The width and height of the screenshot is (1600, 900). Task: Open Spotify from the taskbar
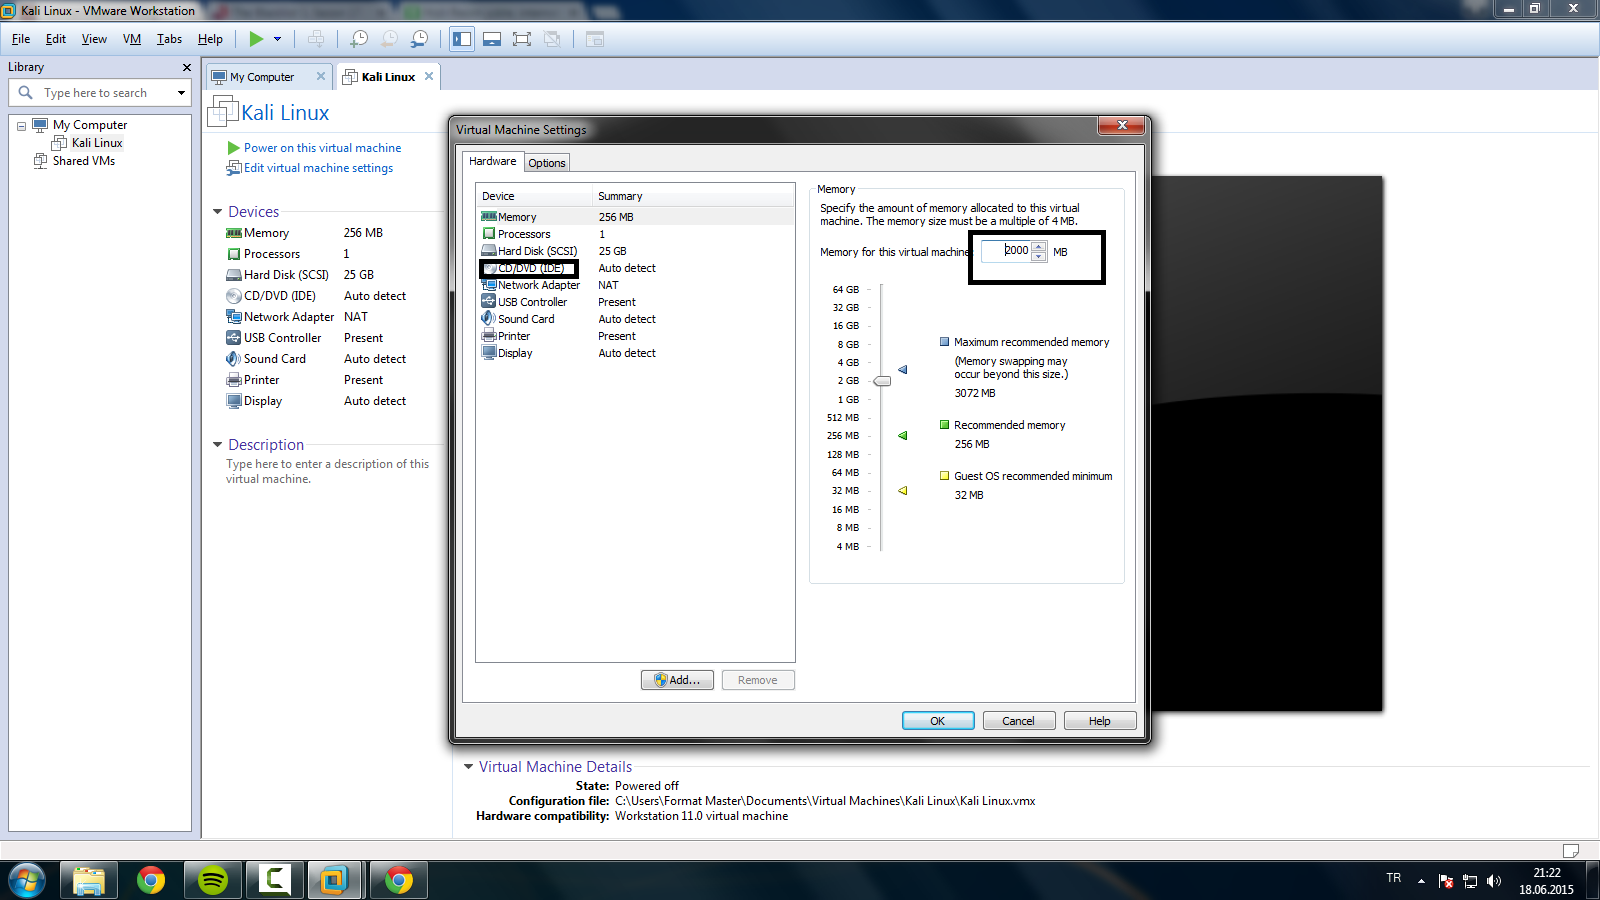[x=213, y=880]
